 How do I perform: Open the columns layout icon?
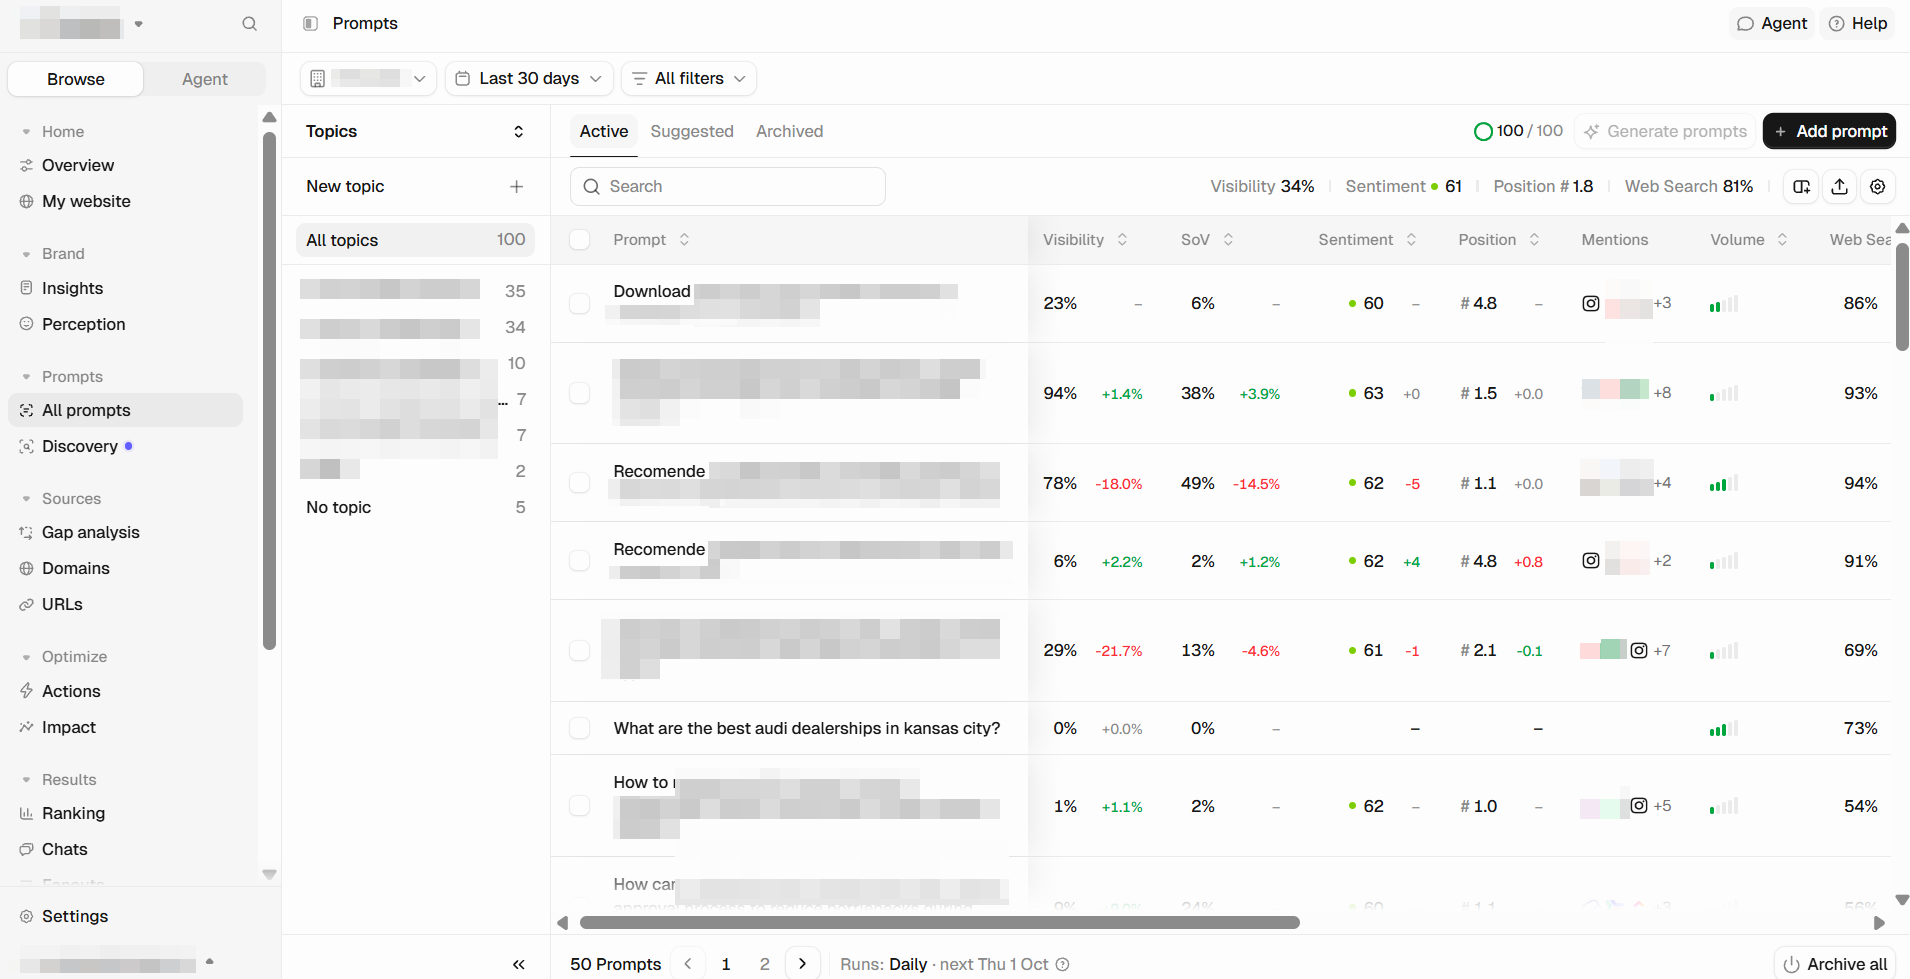(1802, 186)
